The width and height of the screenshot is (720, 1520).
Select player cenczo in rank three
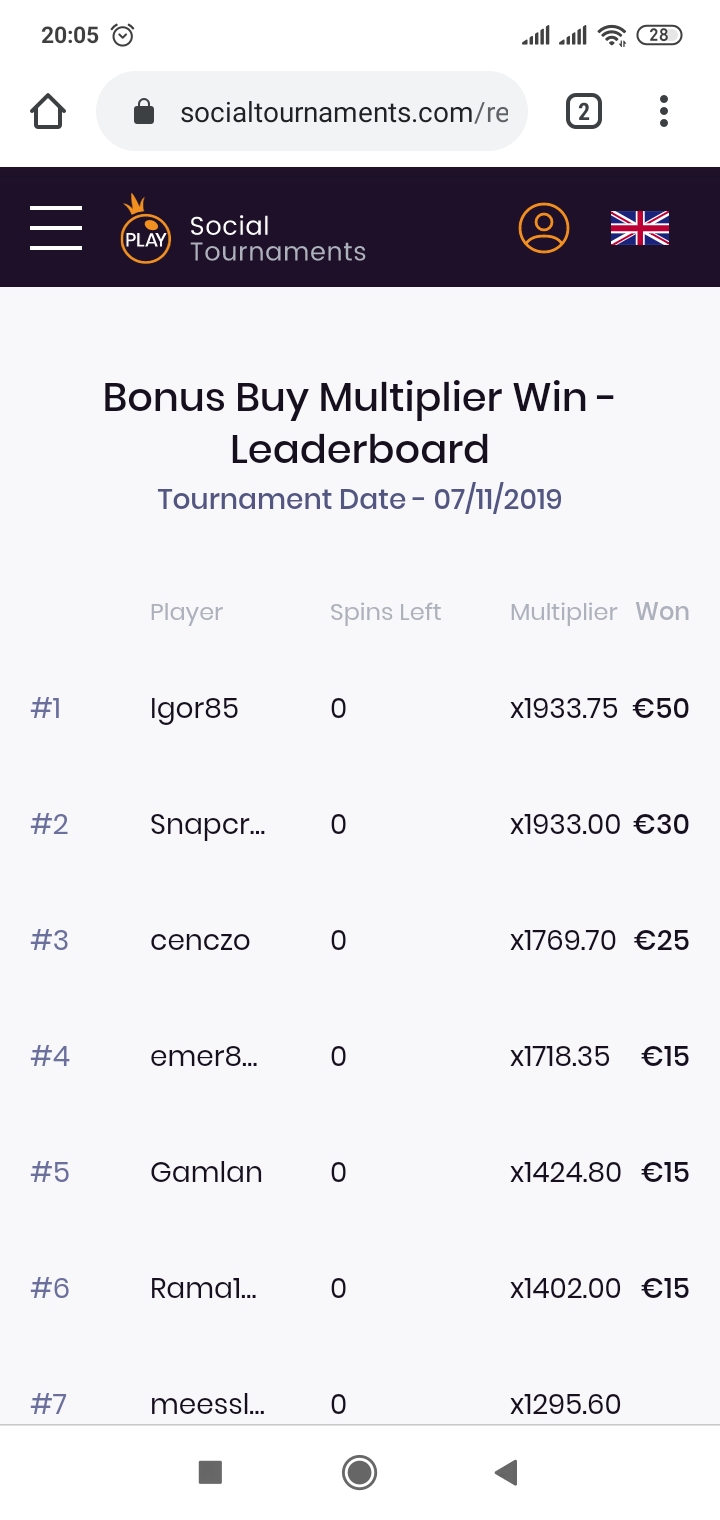click(x=200, y=941)
